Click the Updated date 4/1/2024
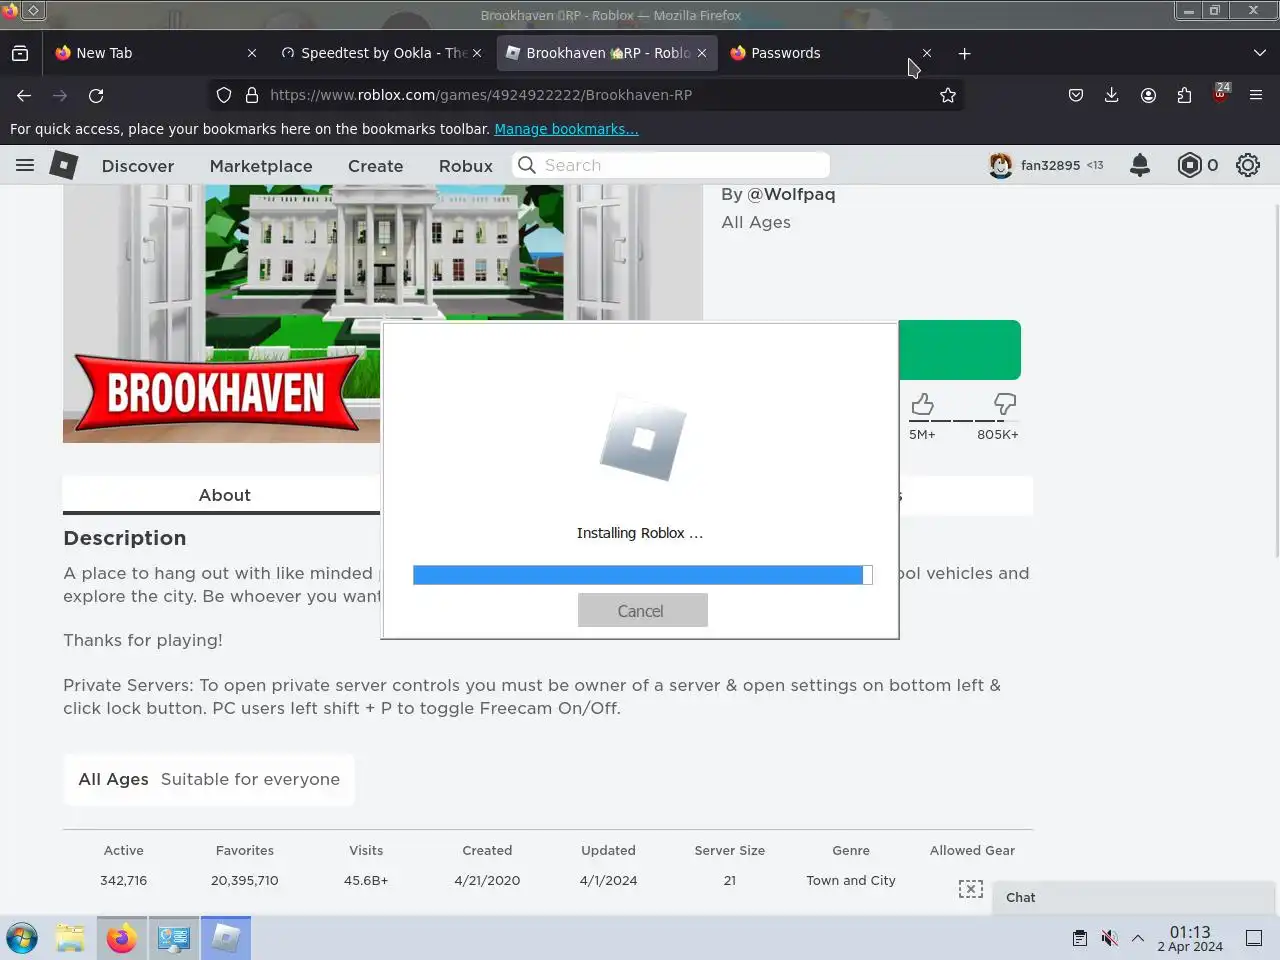The height and width of the screenshot is (960, 1280). (x=608, y=880)
